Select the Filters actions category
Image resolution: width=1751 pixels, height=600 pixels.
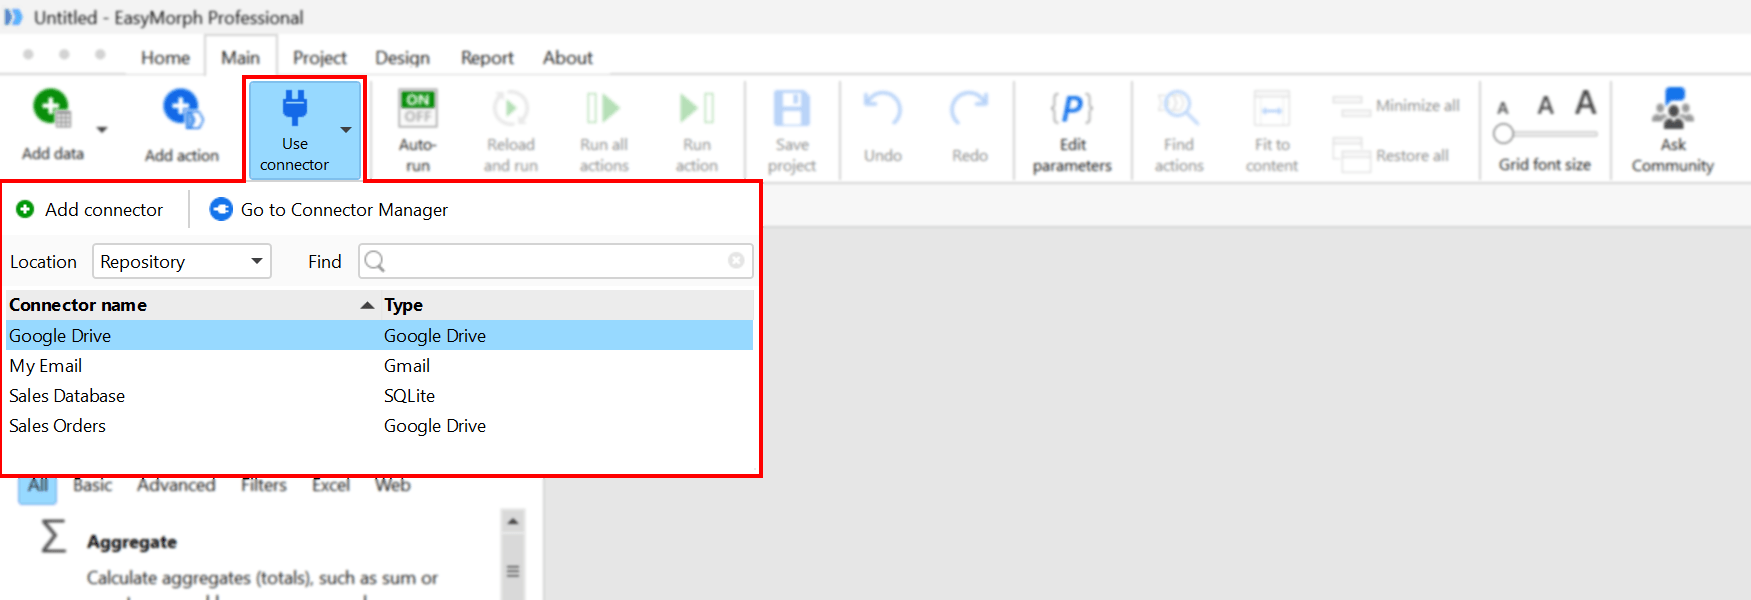[x=264, y=485]
